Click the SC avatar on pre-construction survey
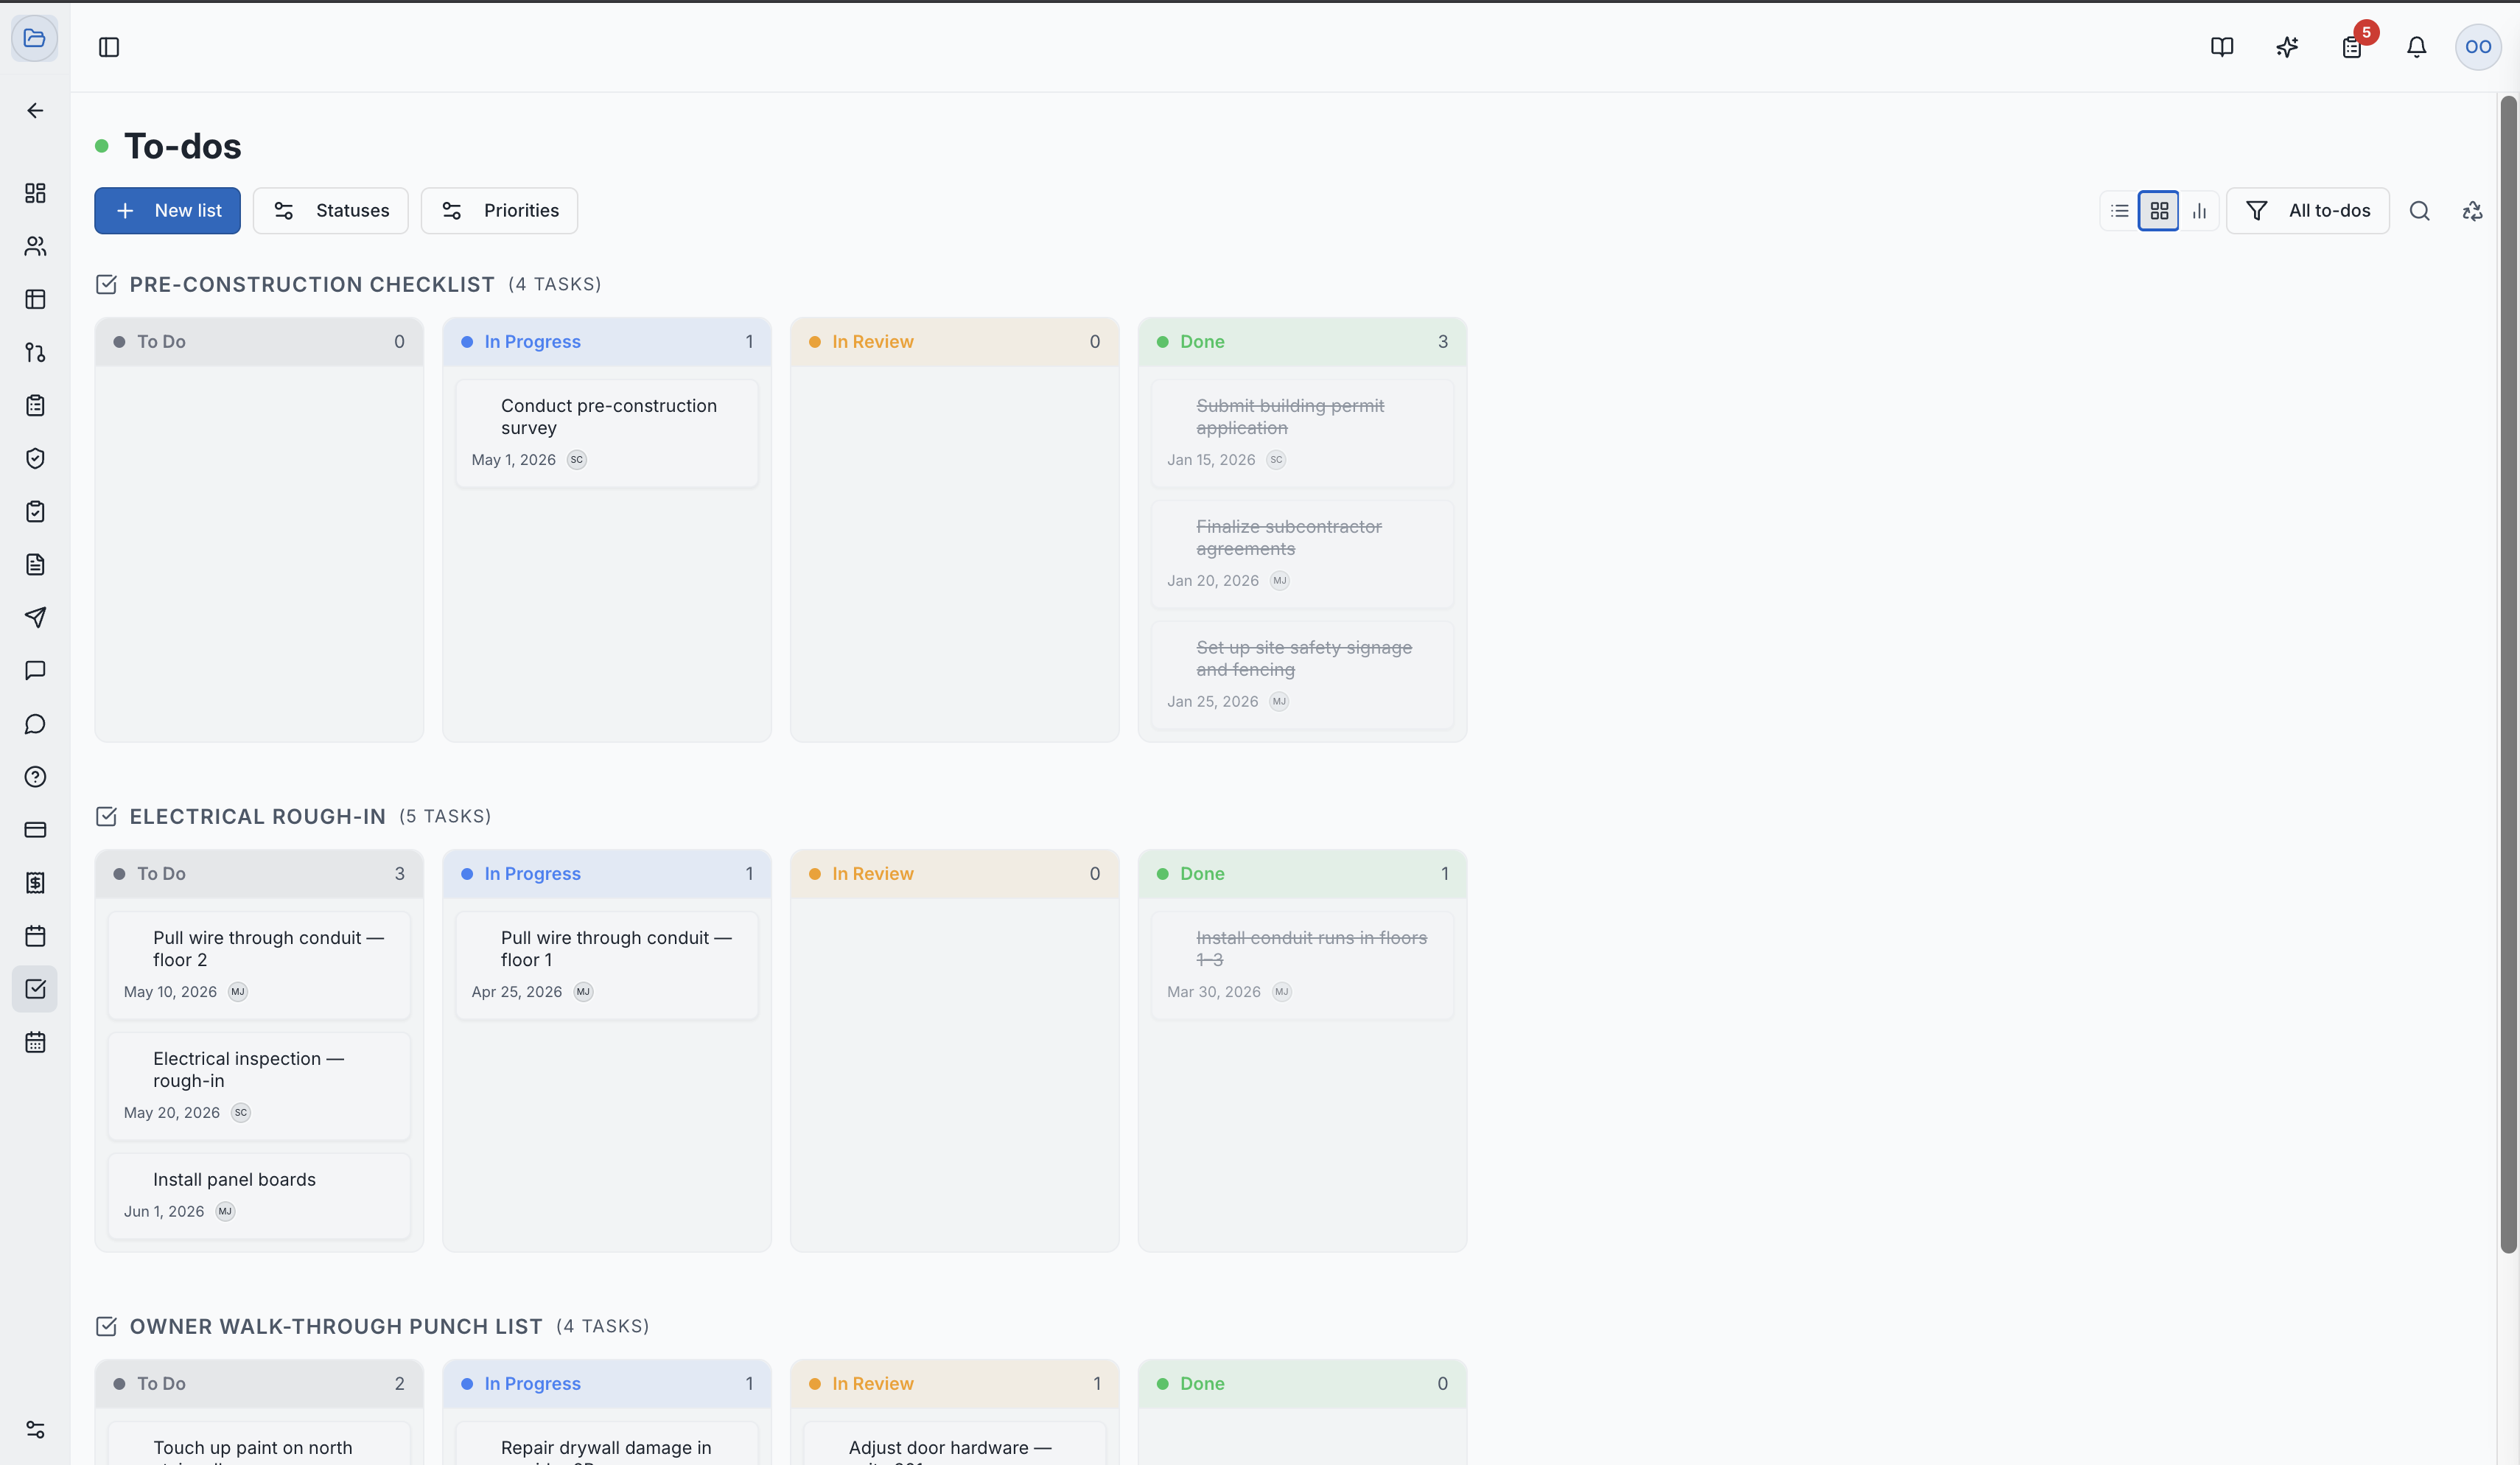Viewport: 2520px width, 1465px height. point(577,460)
